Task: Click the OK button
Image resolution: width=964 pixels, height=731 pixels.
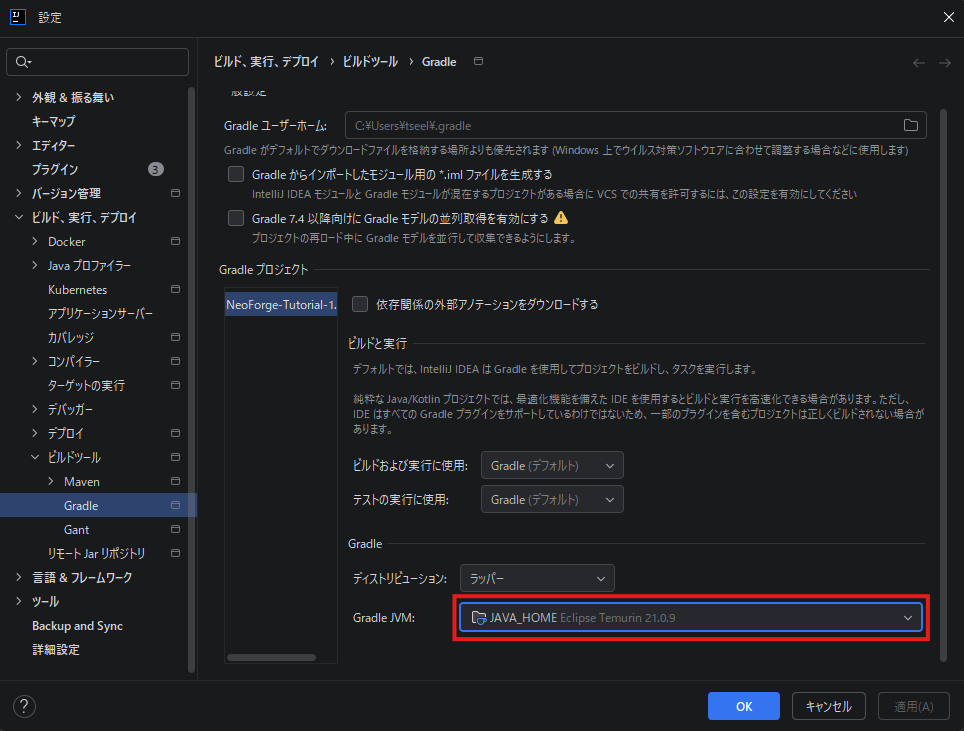Action: coord(743,706)
